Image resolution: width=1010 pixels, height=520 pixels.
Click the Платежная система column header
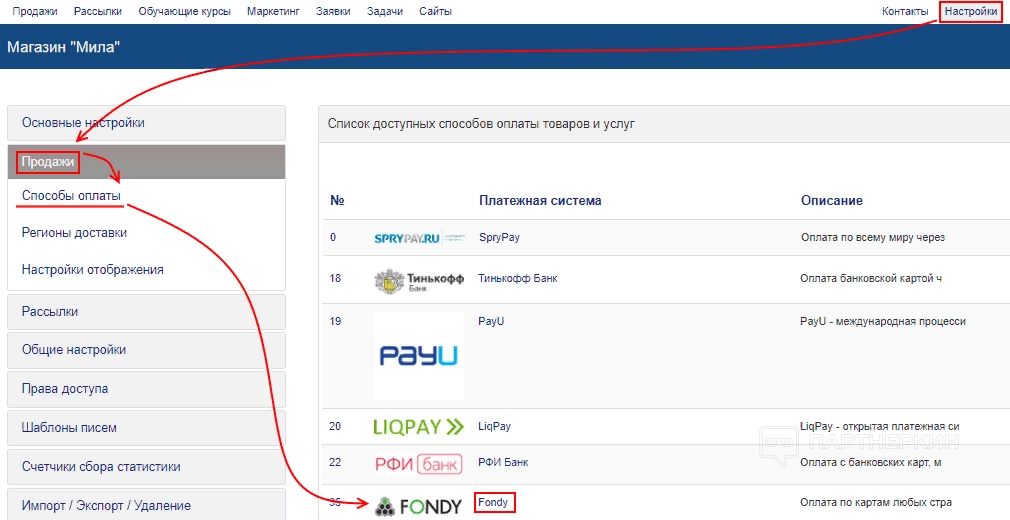540,200
